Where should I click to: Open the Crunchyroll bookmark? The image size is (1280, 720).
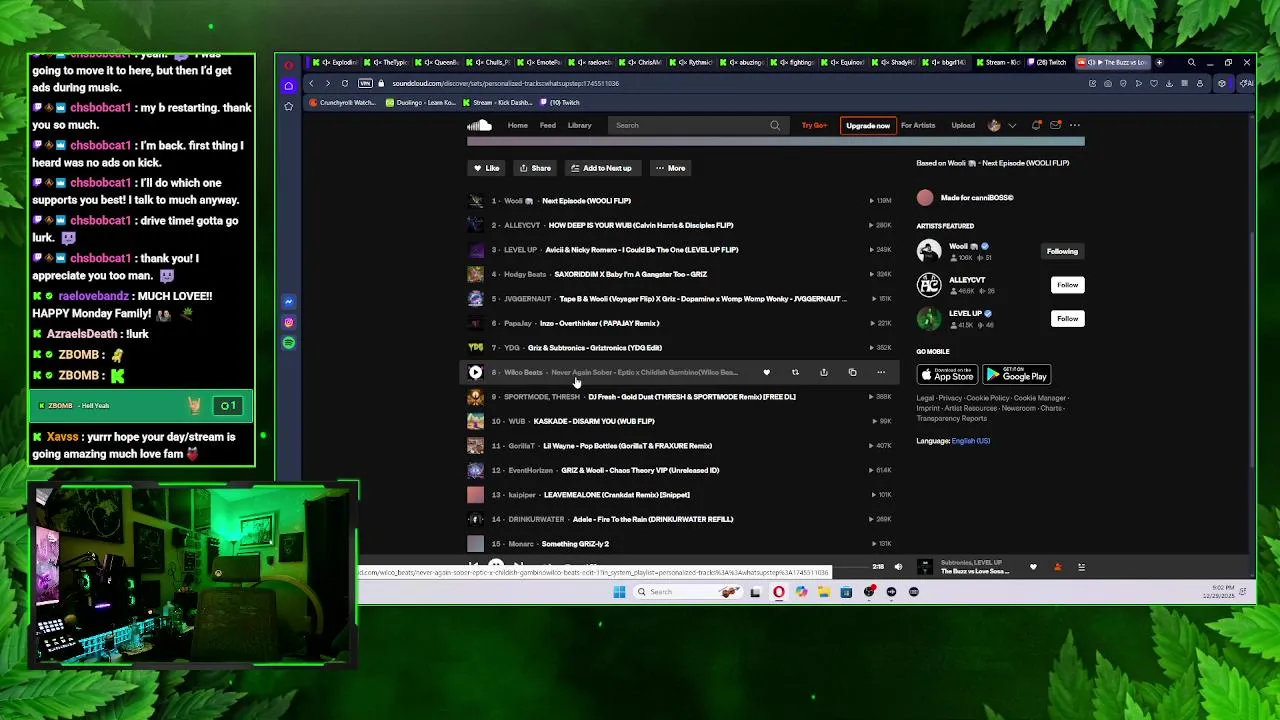pyautogui.click(x=342, y=102)
